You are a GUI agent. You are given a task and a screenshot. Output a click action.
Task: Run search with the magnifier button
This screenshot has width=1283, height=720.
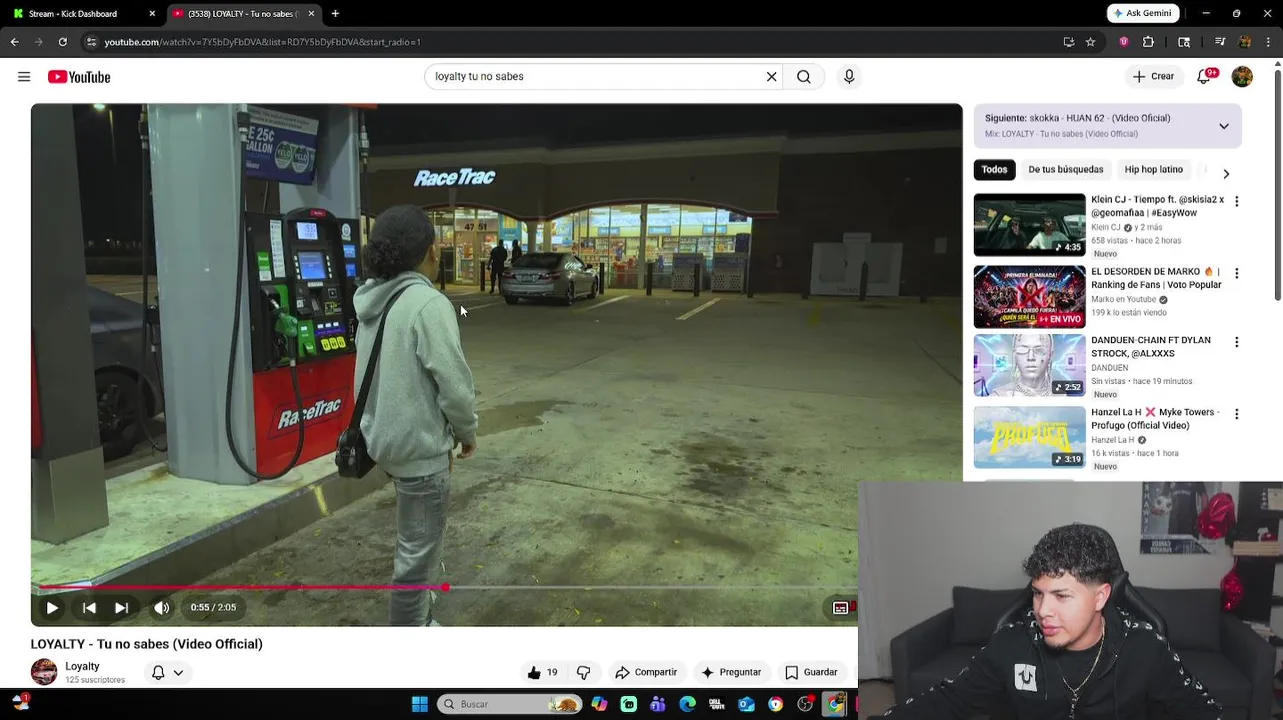[x=804, y=77]
